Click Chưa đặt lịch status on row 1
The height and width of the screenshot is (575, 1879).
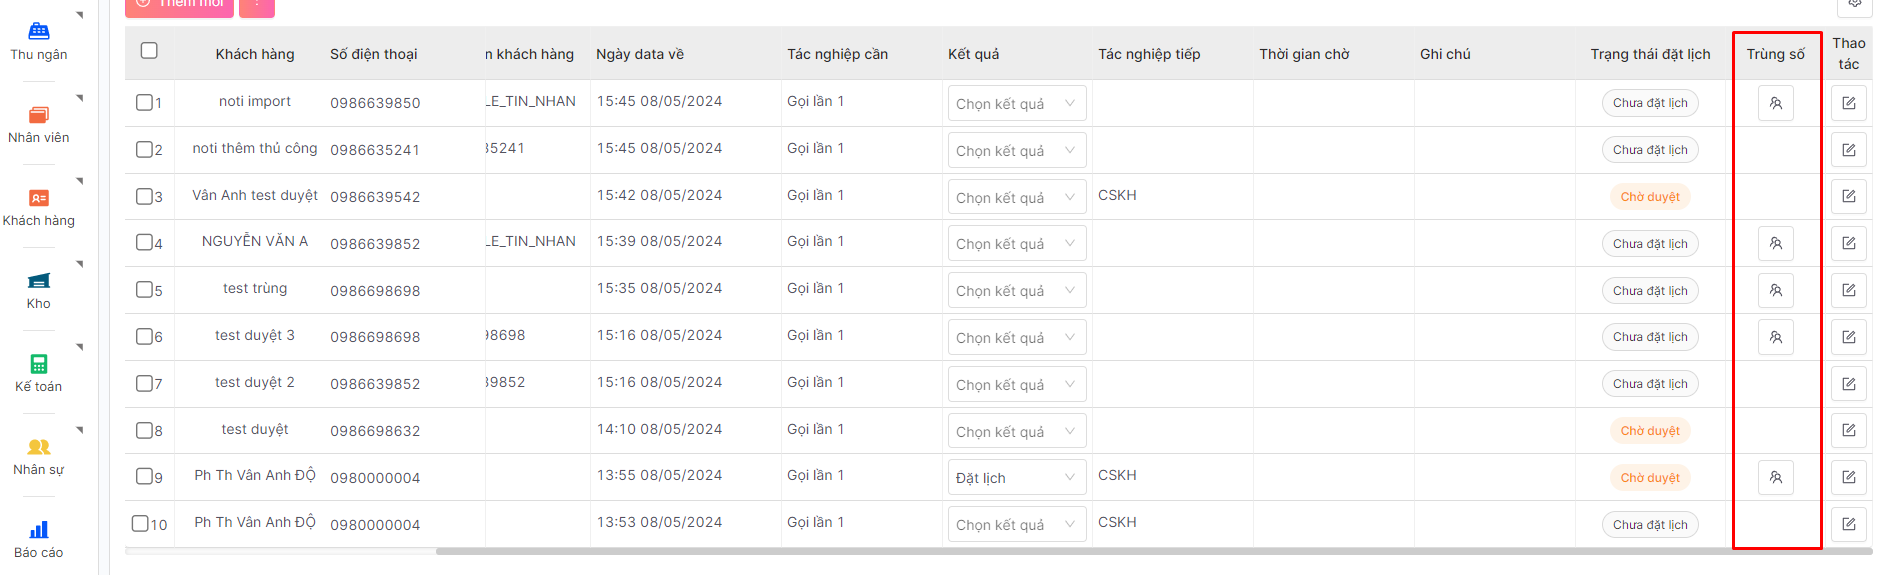[1649, 103]
